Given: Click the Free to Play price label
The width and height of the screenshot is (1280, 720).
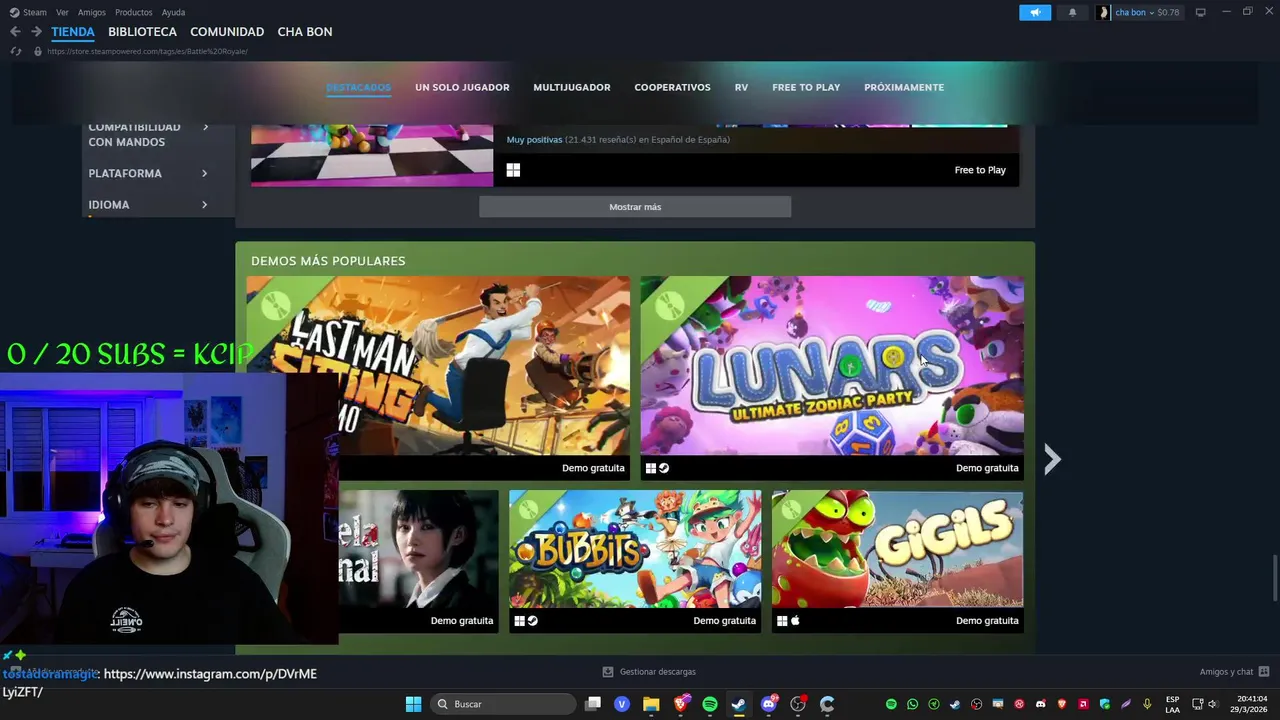Looking at the screenshot, I should (x=980, y=170).
